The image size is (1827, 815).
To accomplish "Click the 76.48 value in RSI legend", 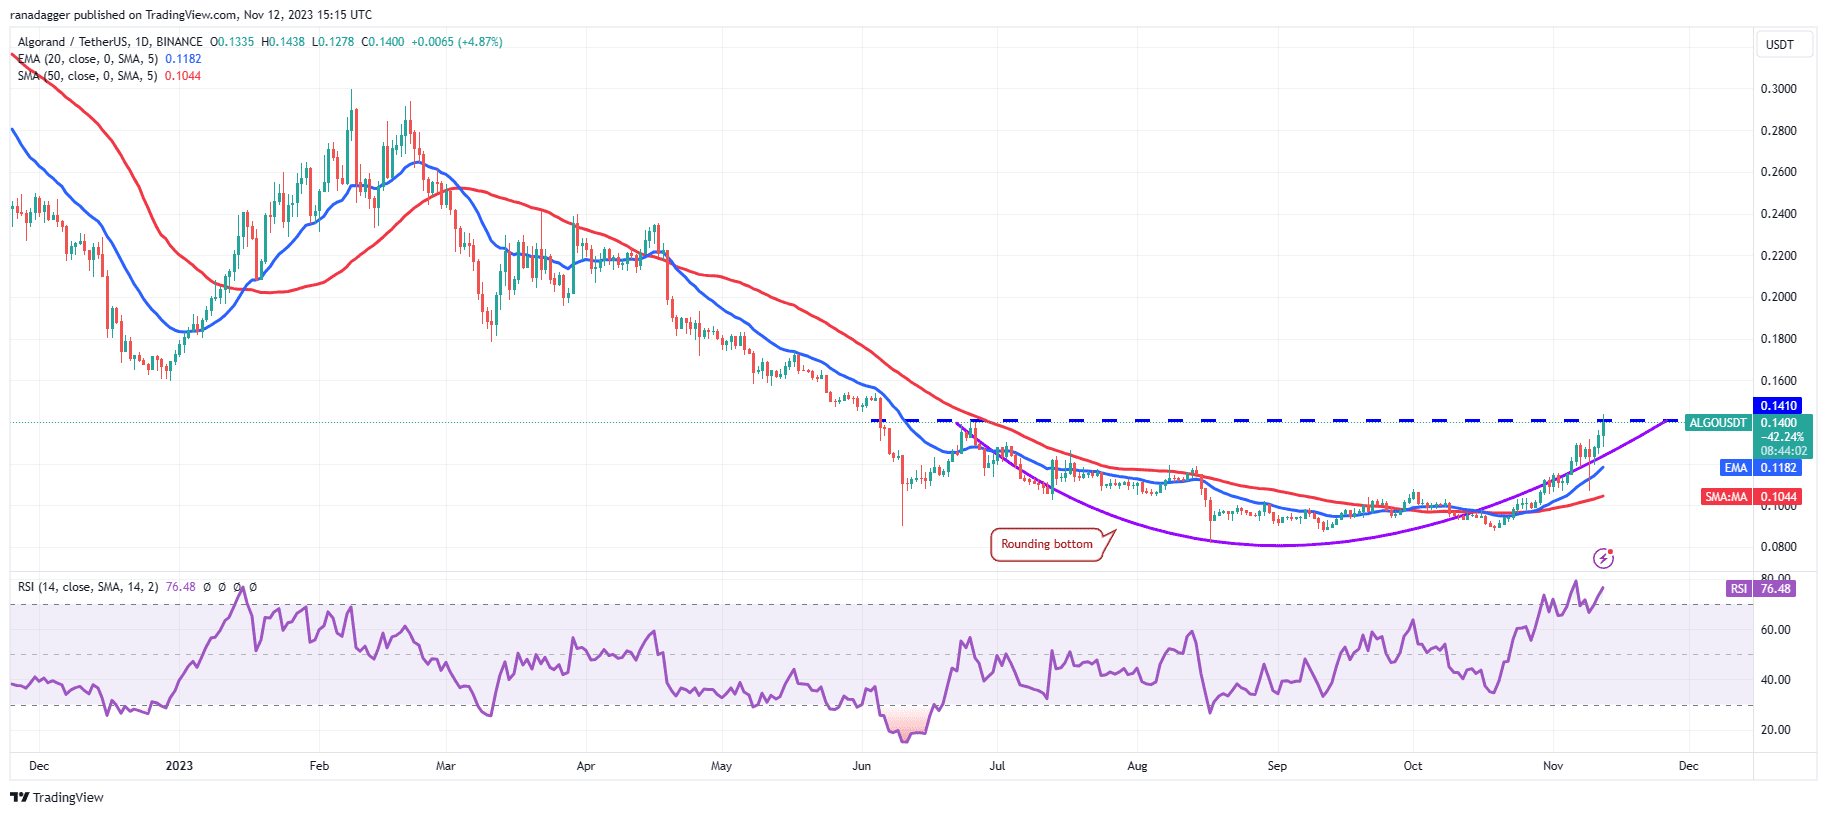I will click(x=181, y=587).
